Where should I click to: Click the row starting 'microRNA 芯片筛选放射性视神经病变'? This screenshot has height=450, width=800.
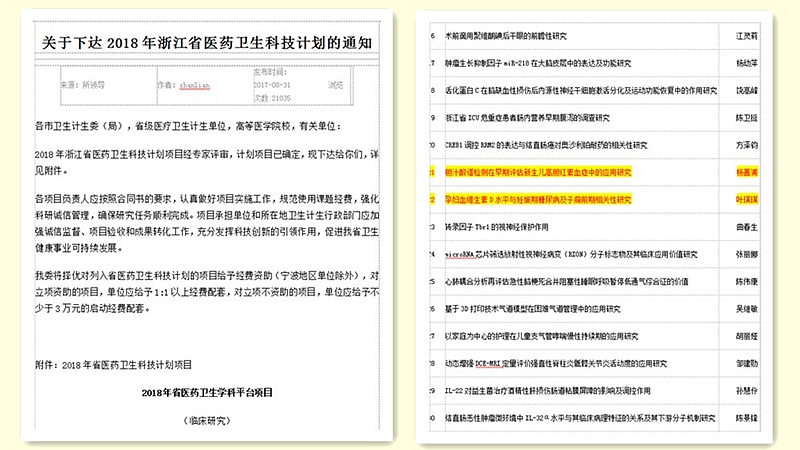click(x=571, y=255)
